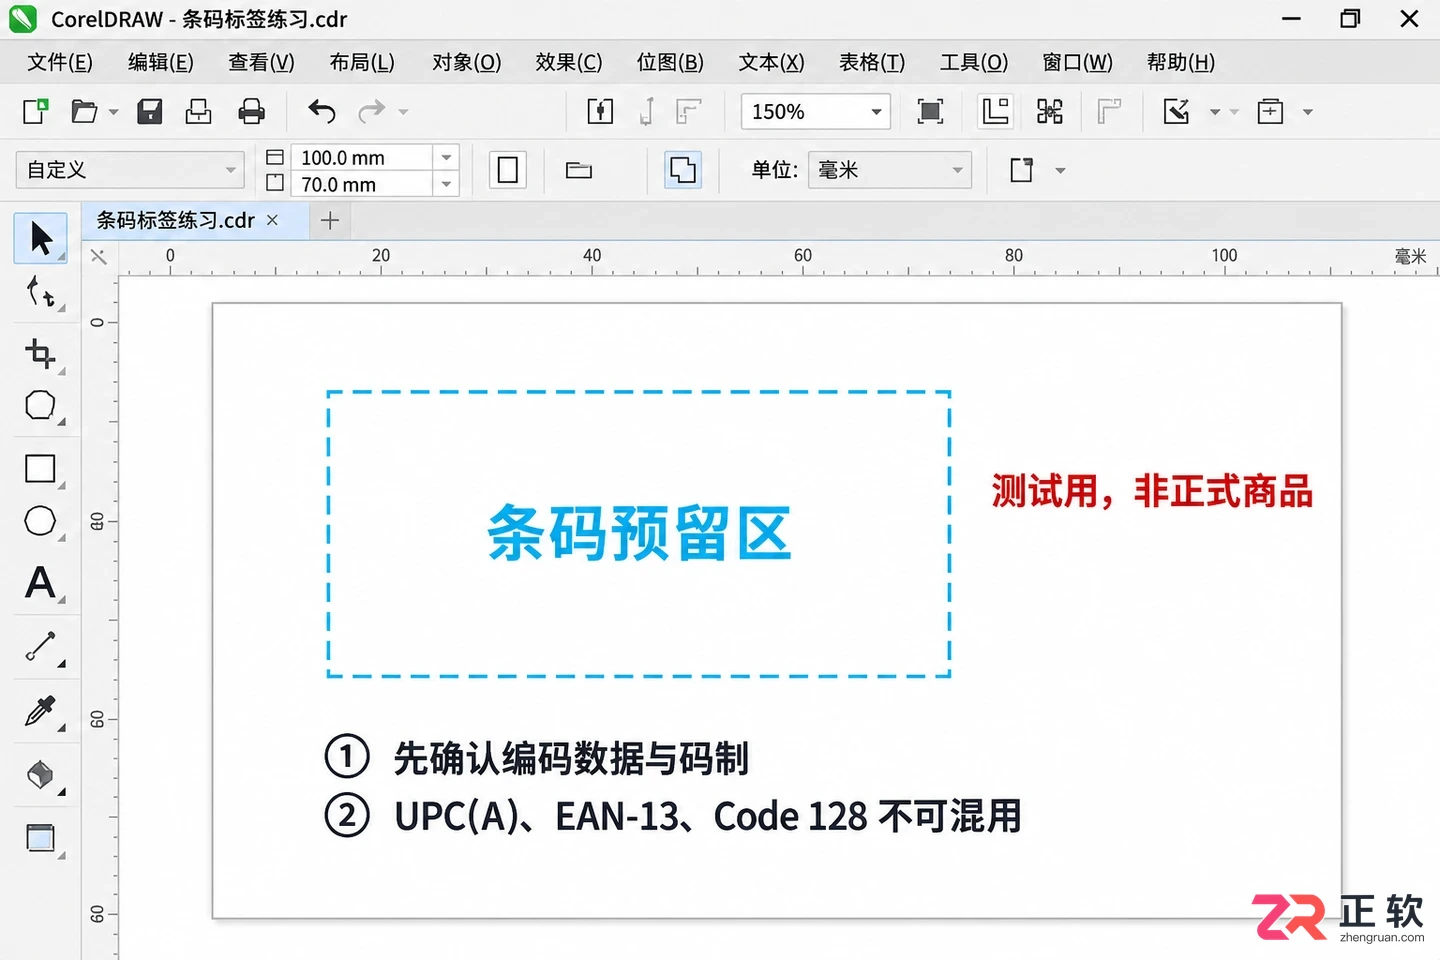This screenshot has width=1440, height=960.
Task: Open the 位图(B) menu
Action: 670,62
